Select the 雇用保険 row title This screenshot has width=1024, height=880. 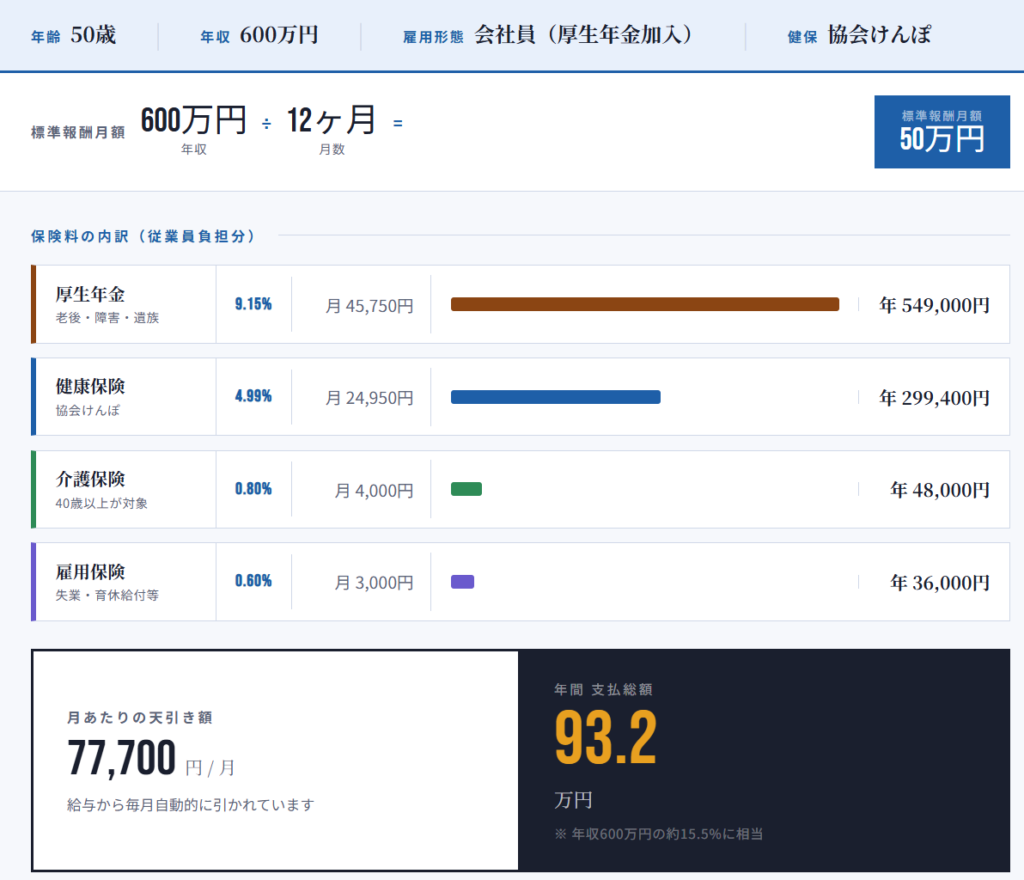coord(90,572)
